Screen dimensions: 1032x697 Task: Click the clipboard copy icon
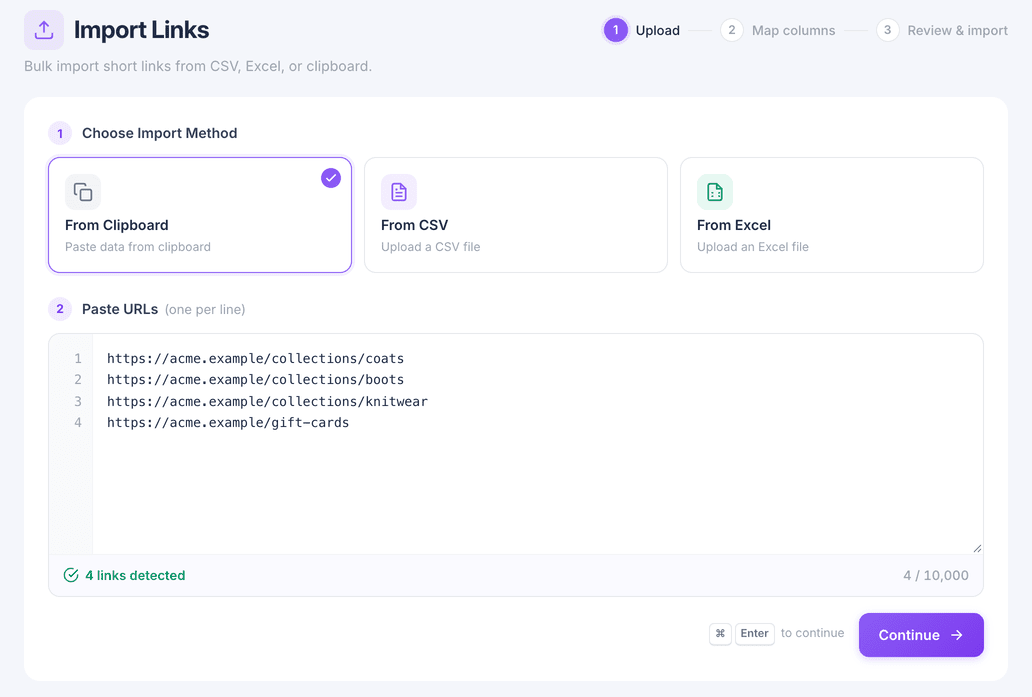[x=83, y=192]
